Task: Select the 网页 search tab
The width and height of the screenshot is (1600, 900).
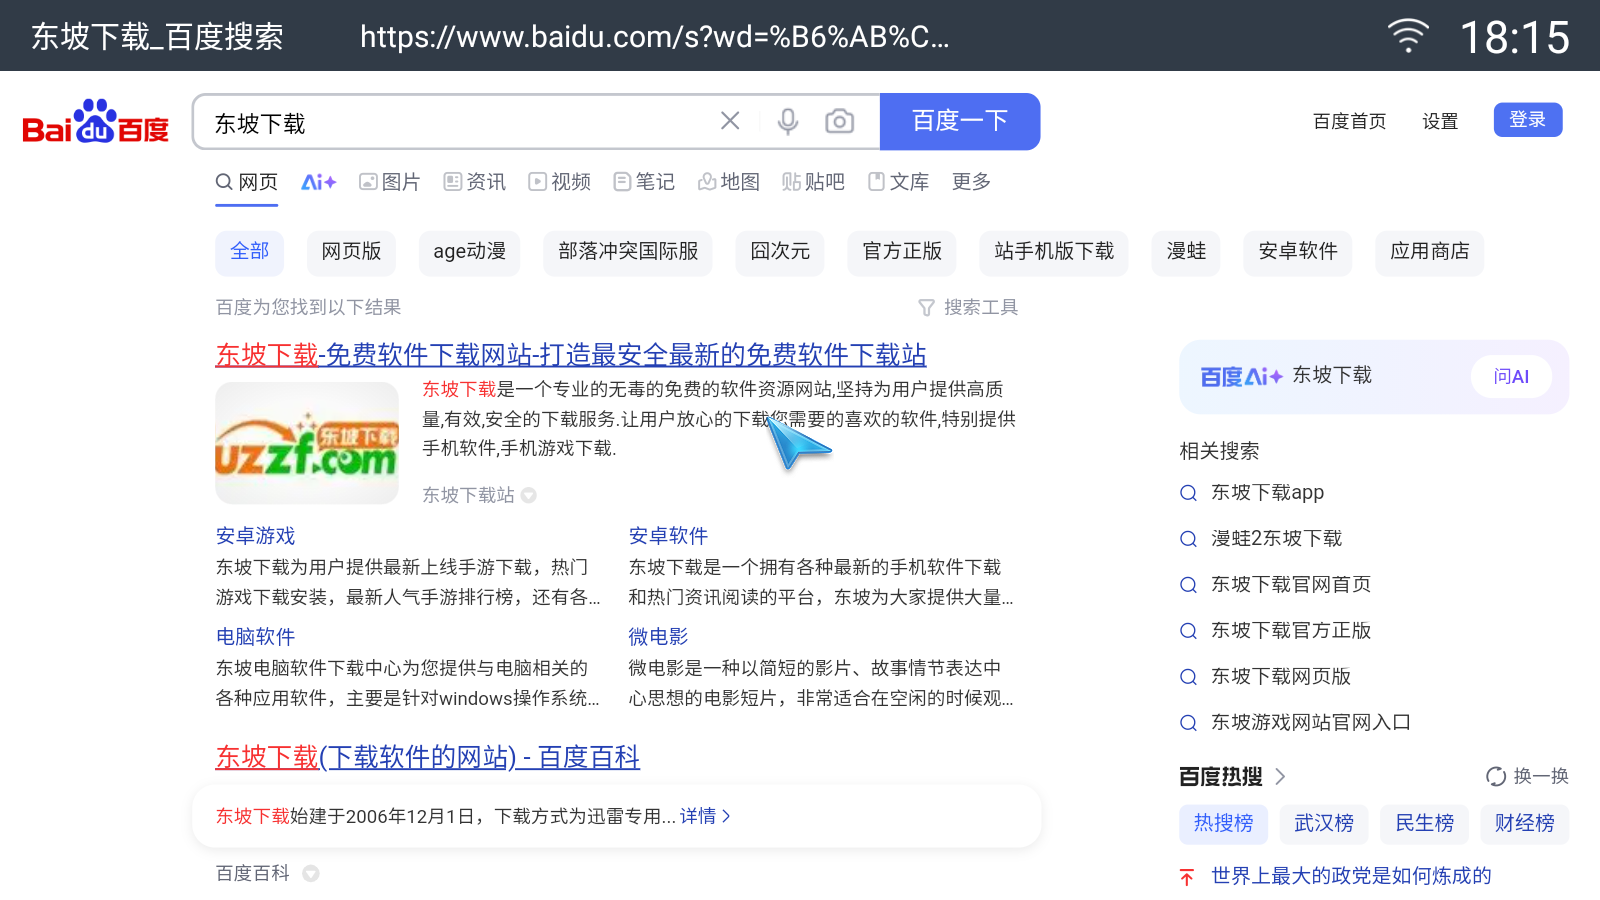Action: coord(246,182)
